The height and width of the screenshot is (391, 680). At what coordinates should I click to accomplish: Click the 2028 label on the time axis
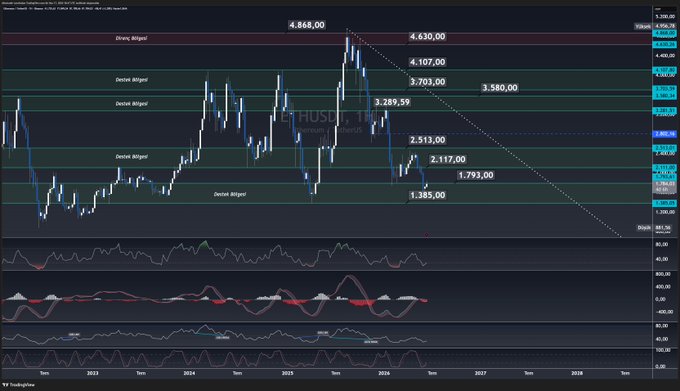point(577,373)
